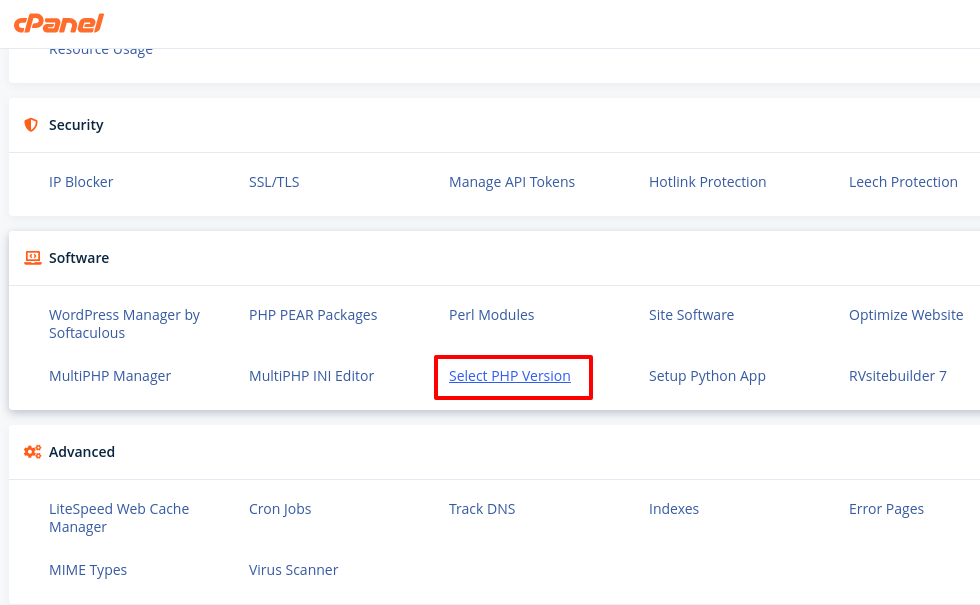The image size is (980, 605).
Task: Launch the Virus Scanner
Action: pyautogui.click(x=293, y=569)
